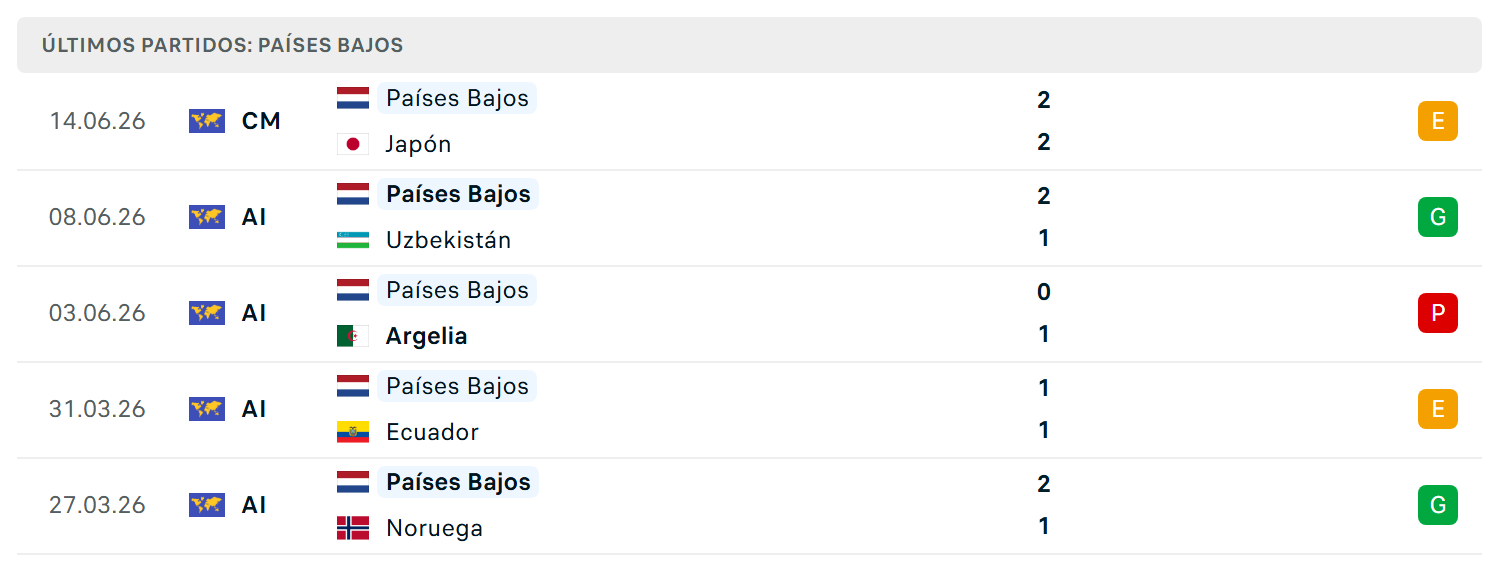Click the Ecuador flag icon
Viewport: 1497px width, 571px height.
tap(353, 432)
